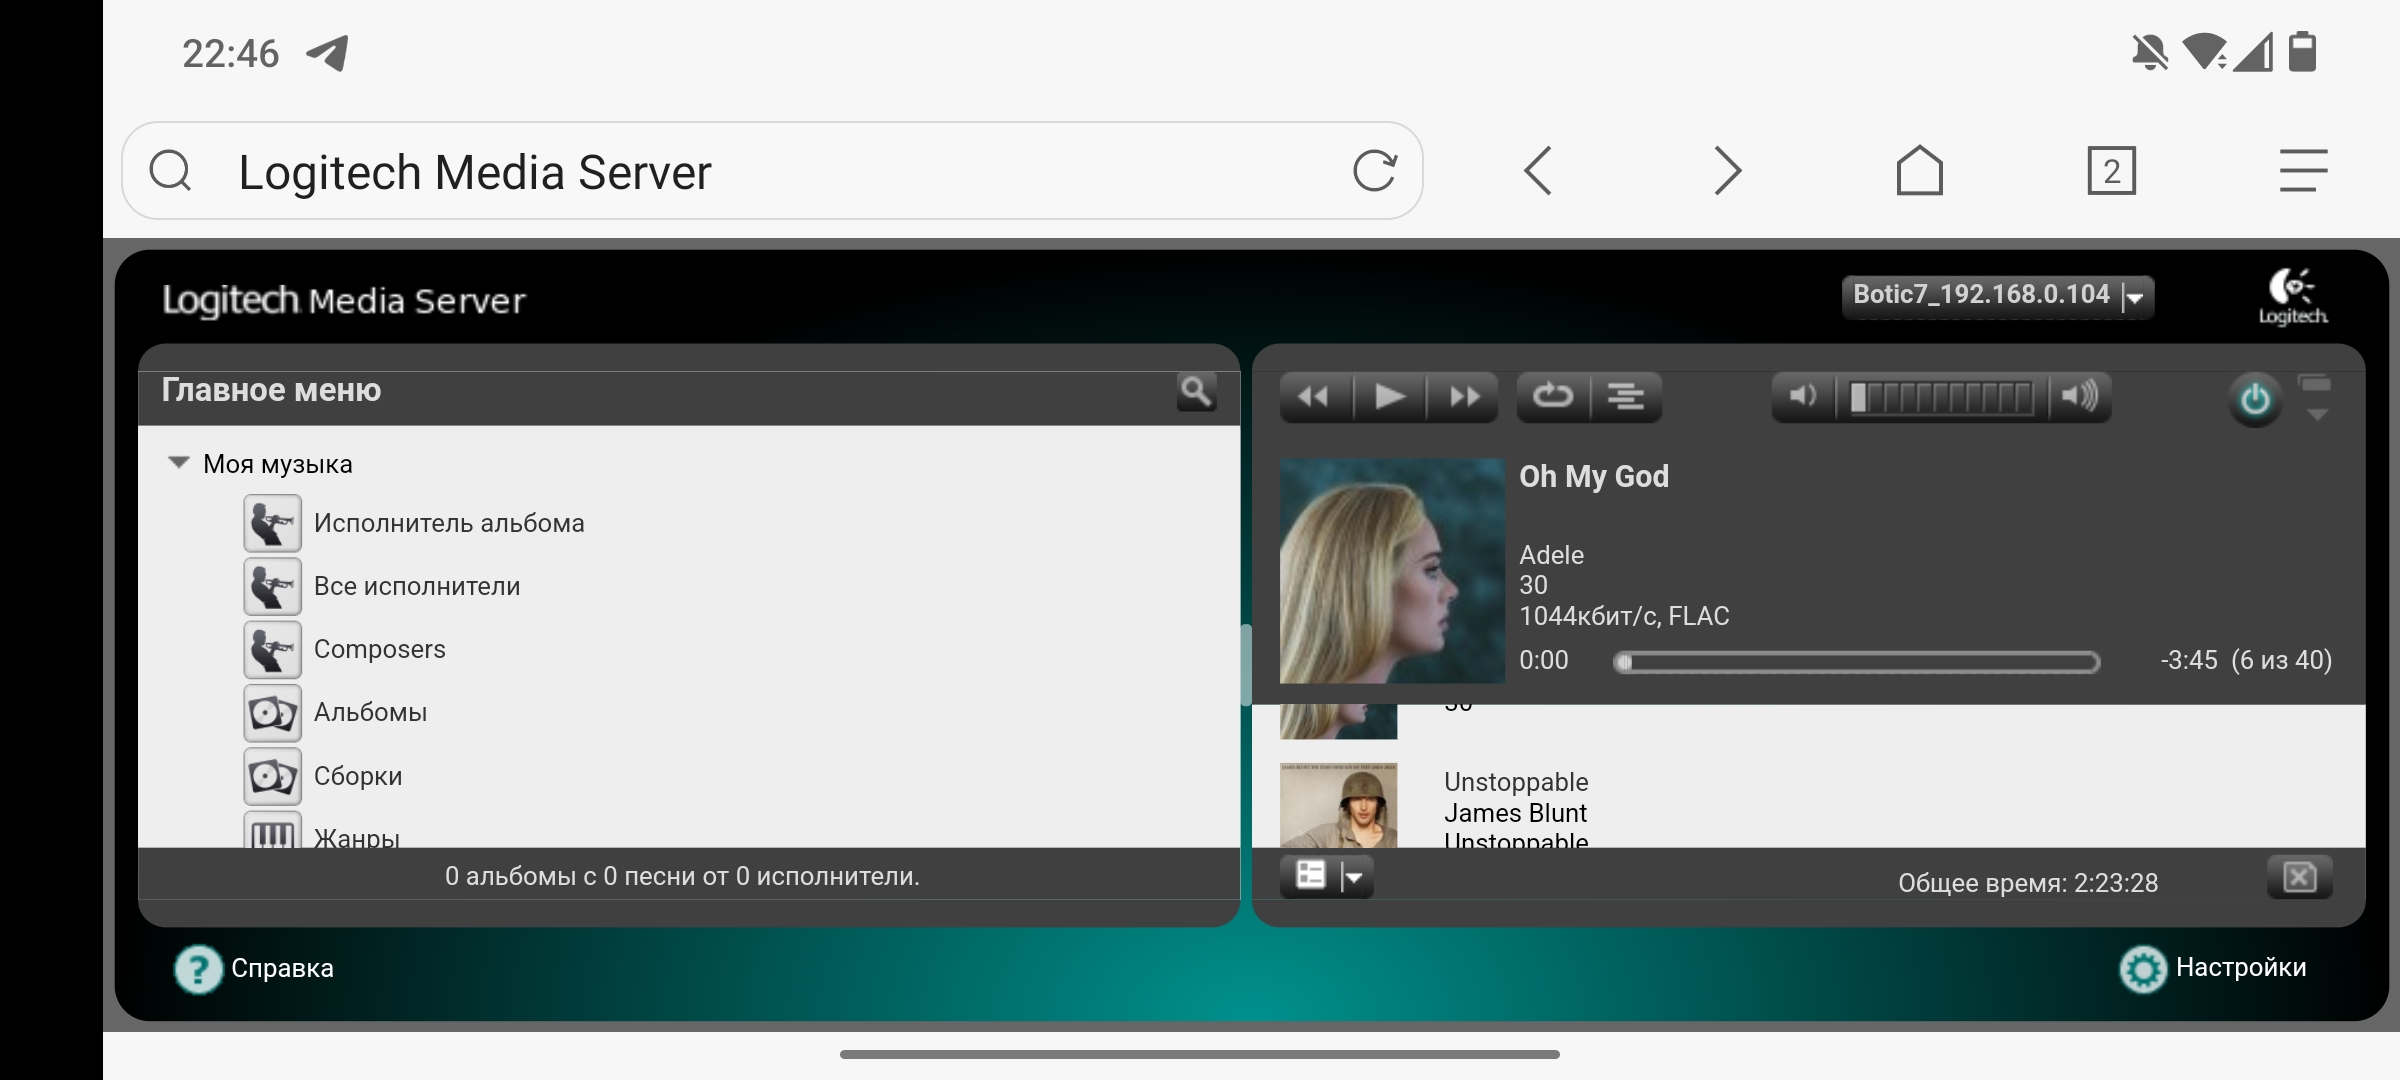Collapse the now playing panel arrow

(2316, 414)
